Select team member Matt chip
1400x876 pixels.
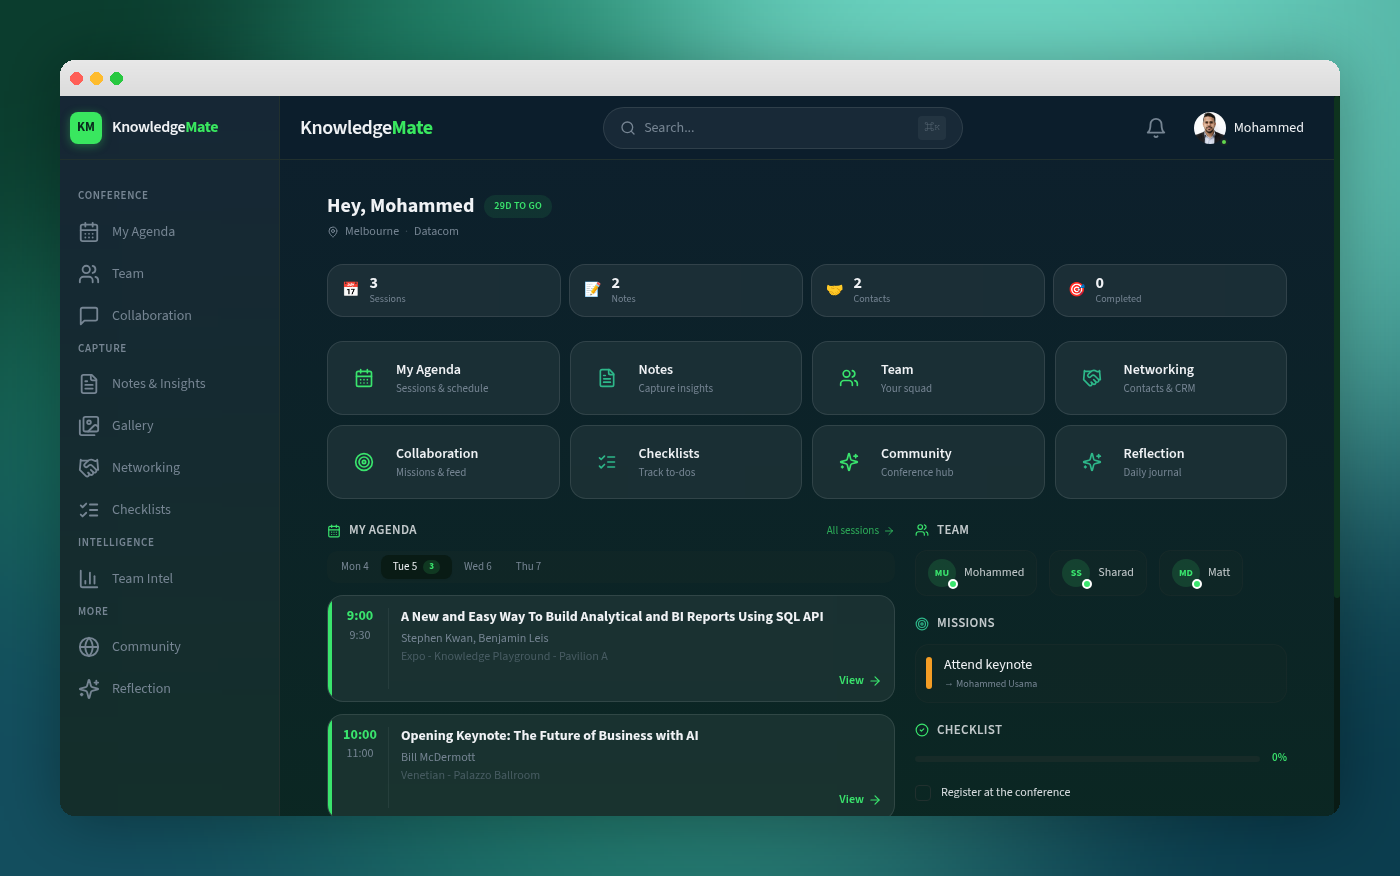coord(1201,573)
